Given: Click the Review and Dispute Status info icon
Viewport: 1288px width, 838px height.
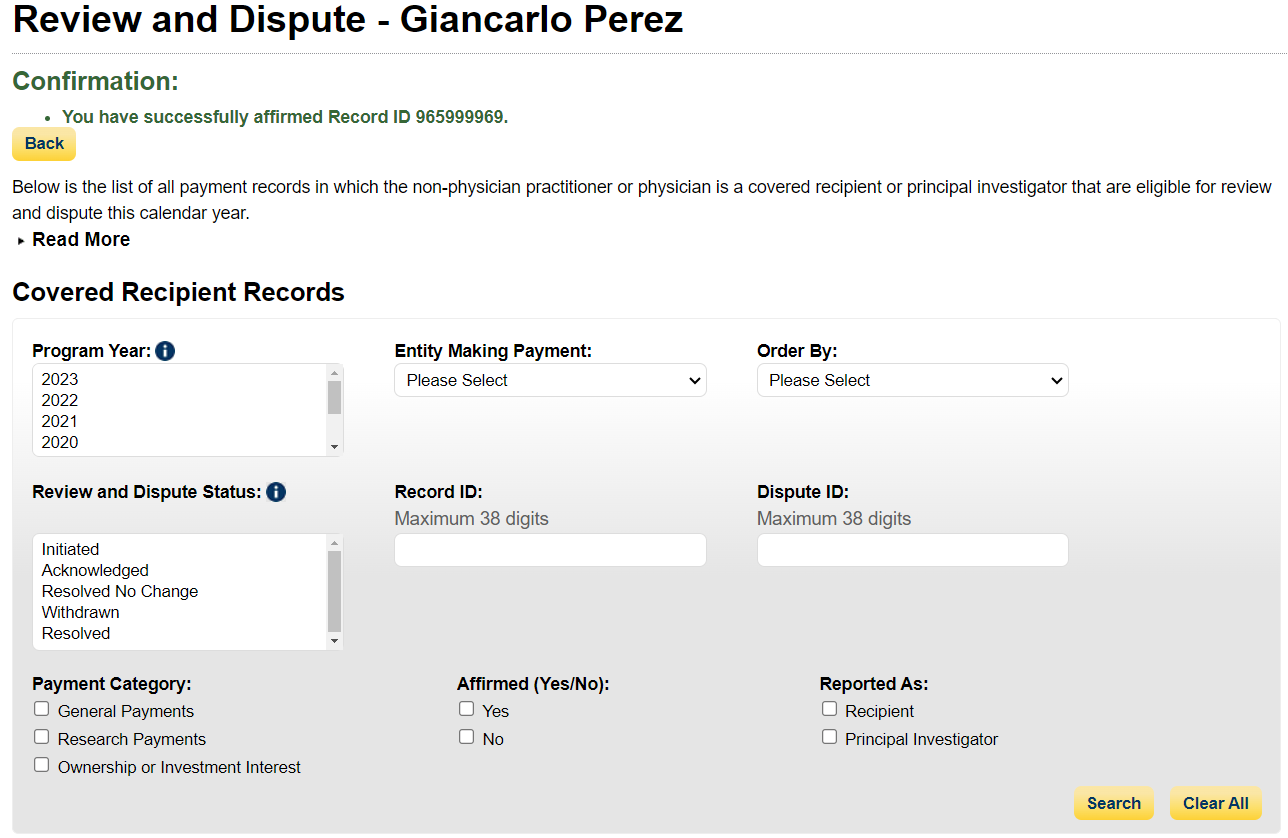Looking at the screenshot, I should (x=276, y=492).
